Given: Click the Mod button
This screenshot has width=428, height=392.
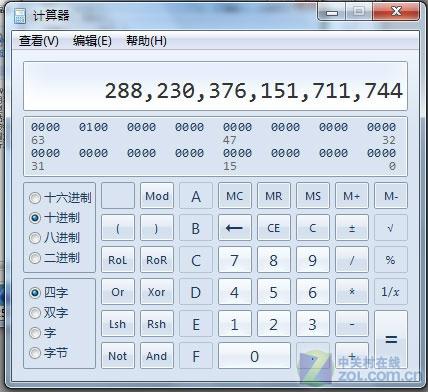Looking at the screenshot, I should pos(157,196).
